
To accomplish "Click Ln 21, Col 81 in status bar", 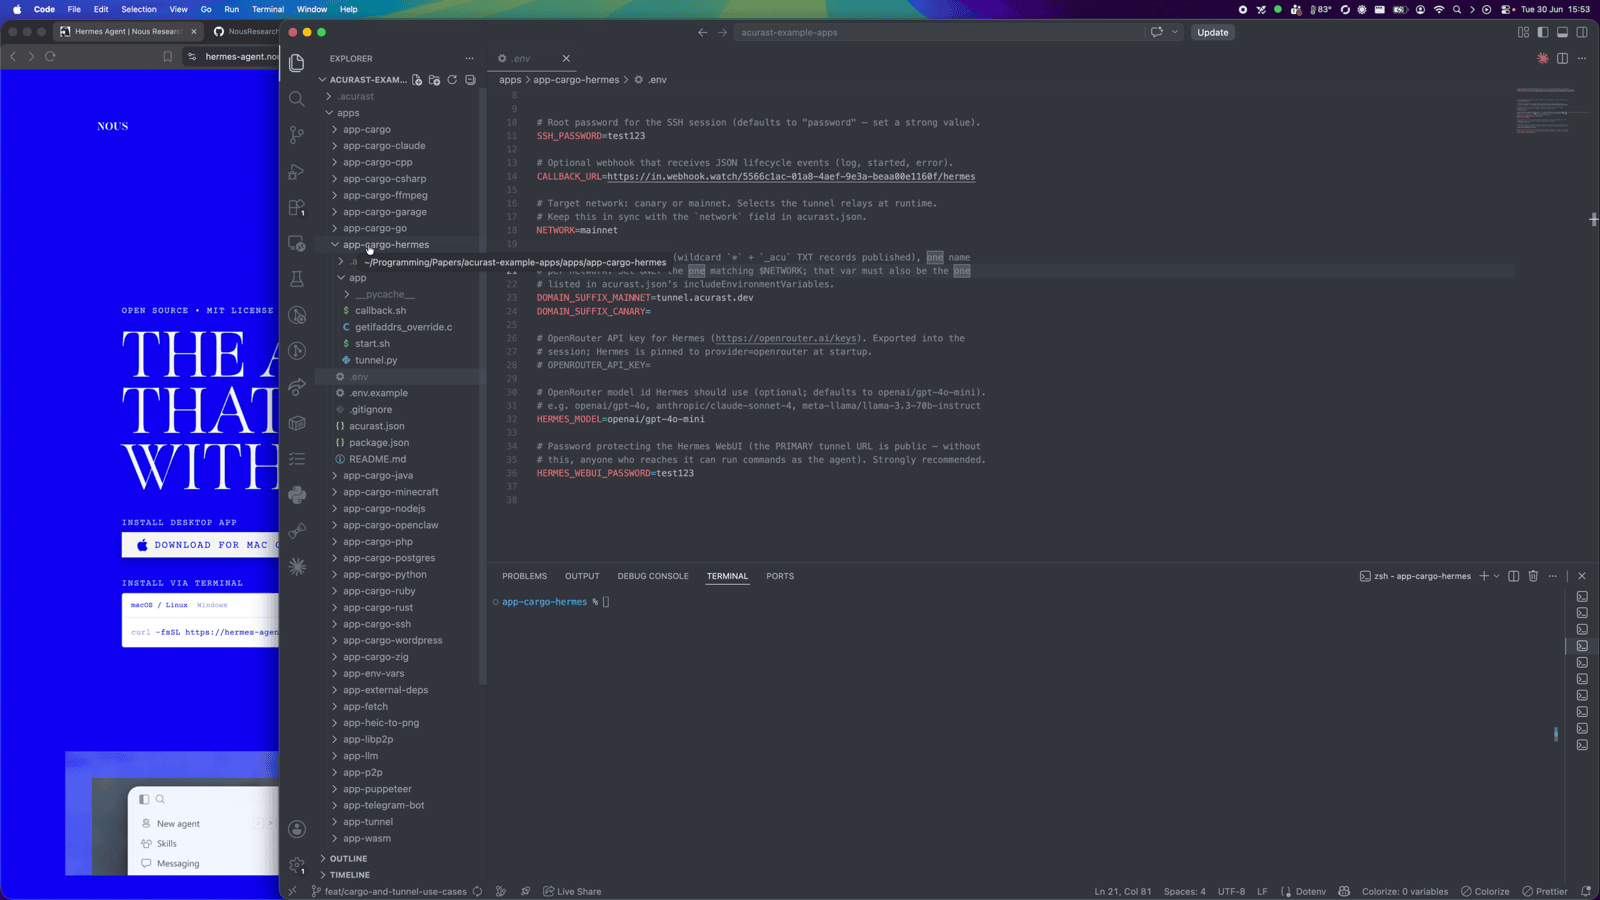I will 1123,891.
